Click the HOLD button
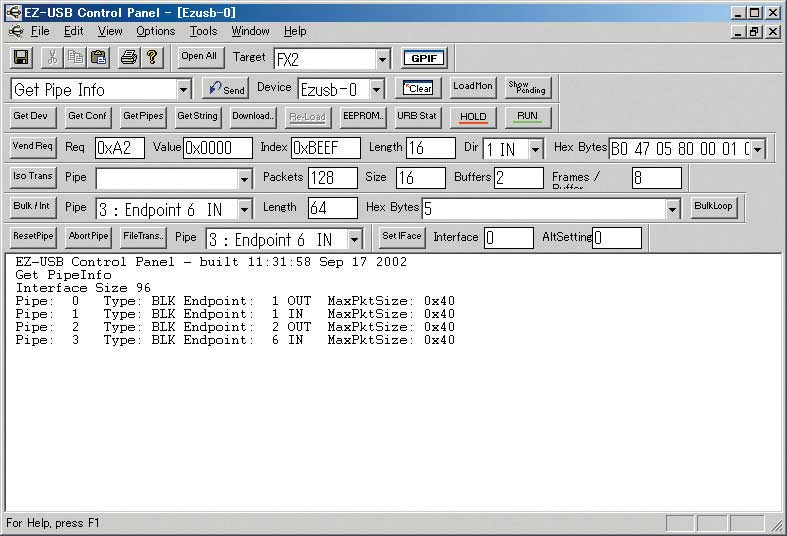 click(x=473, y=117)
